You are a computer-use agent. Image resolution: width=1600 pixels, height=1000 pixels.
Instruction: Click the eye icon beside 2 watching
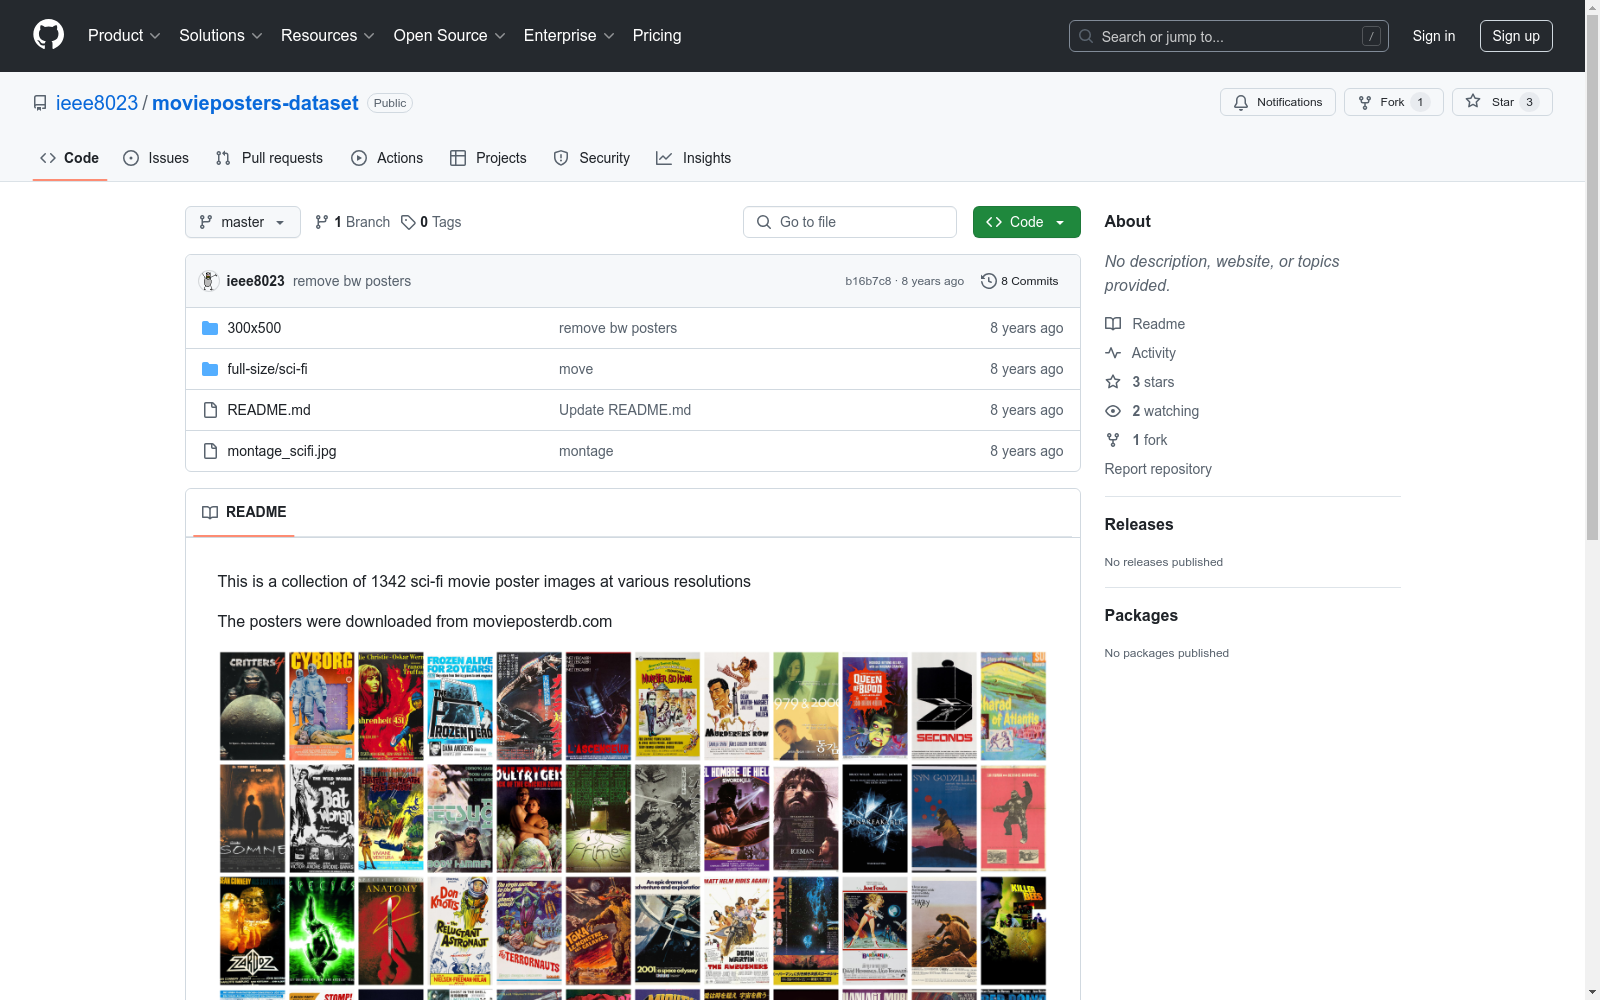(x=1113, y=411)
